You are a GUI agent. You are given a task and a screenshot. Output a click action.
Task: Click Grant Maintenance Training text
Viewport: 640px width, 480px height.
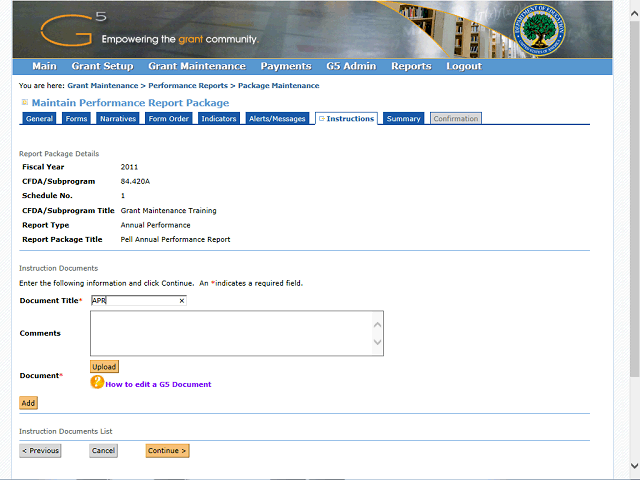(x=169, y=211)
